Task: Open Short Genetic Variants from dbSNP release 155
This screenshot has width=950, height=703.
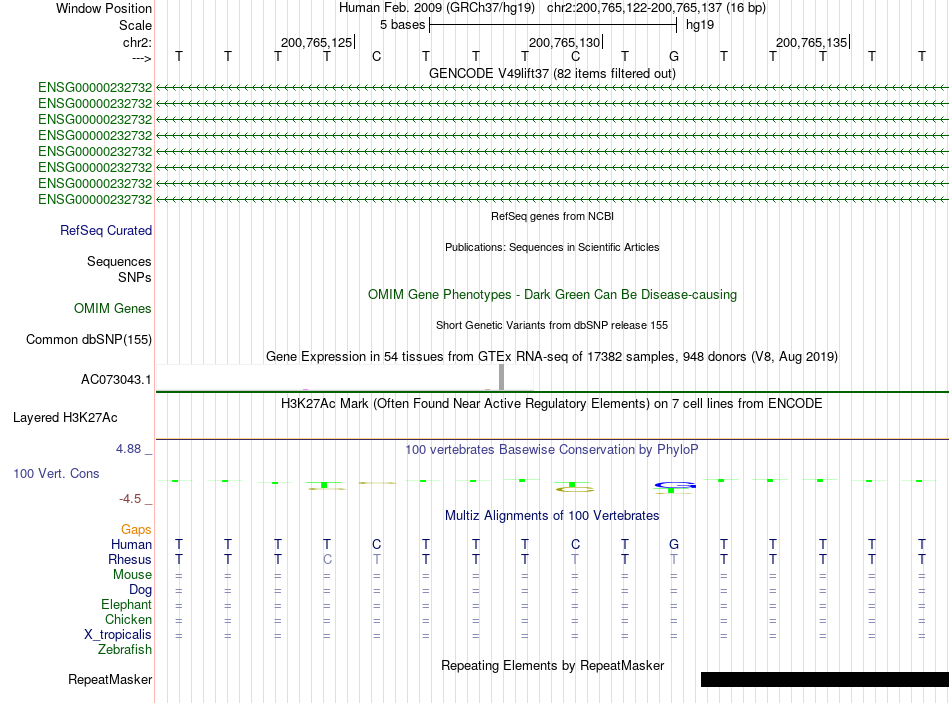Action: (552, 325)
